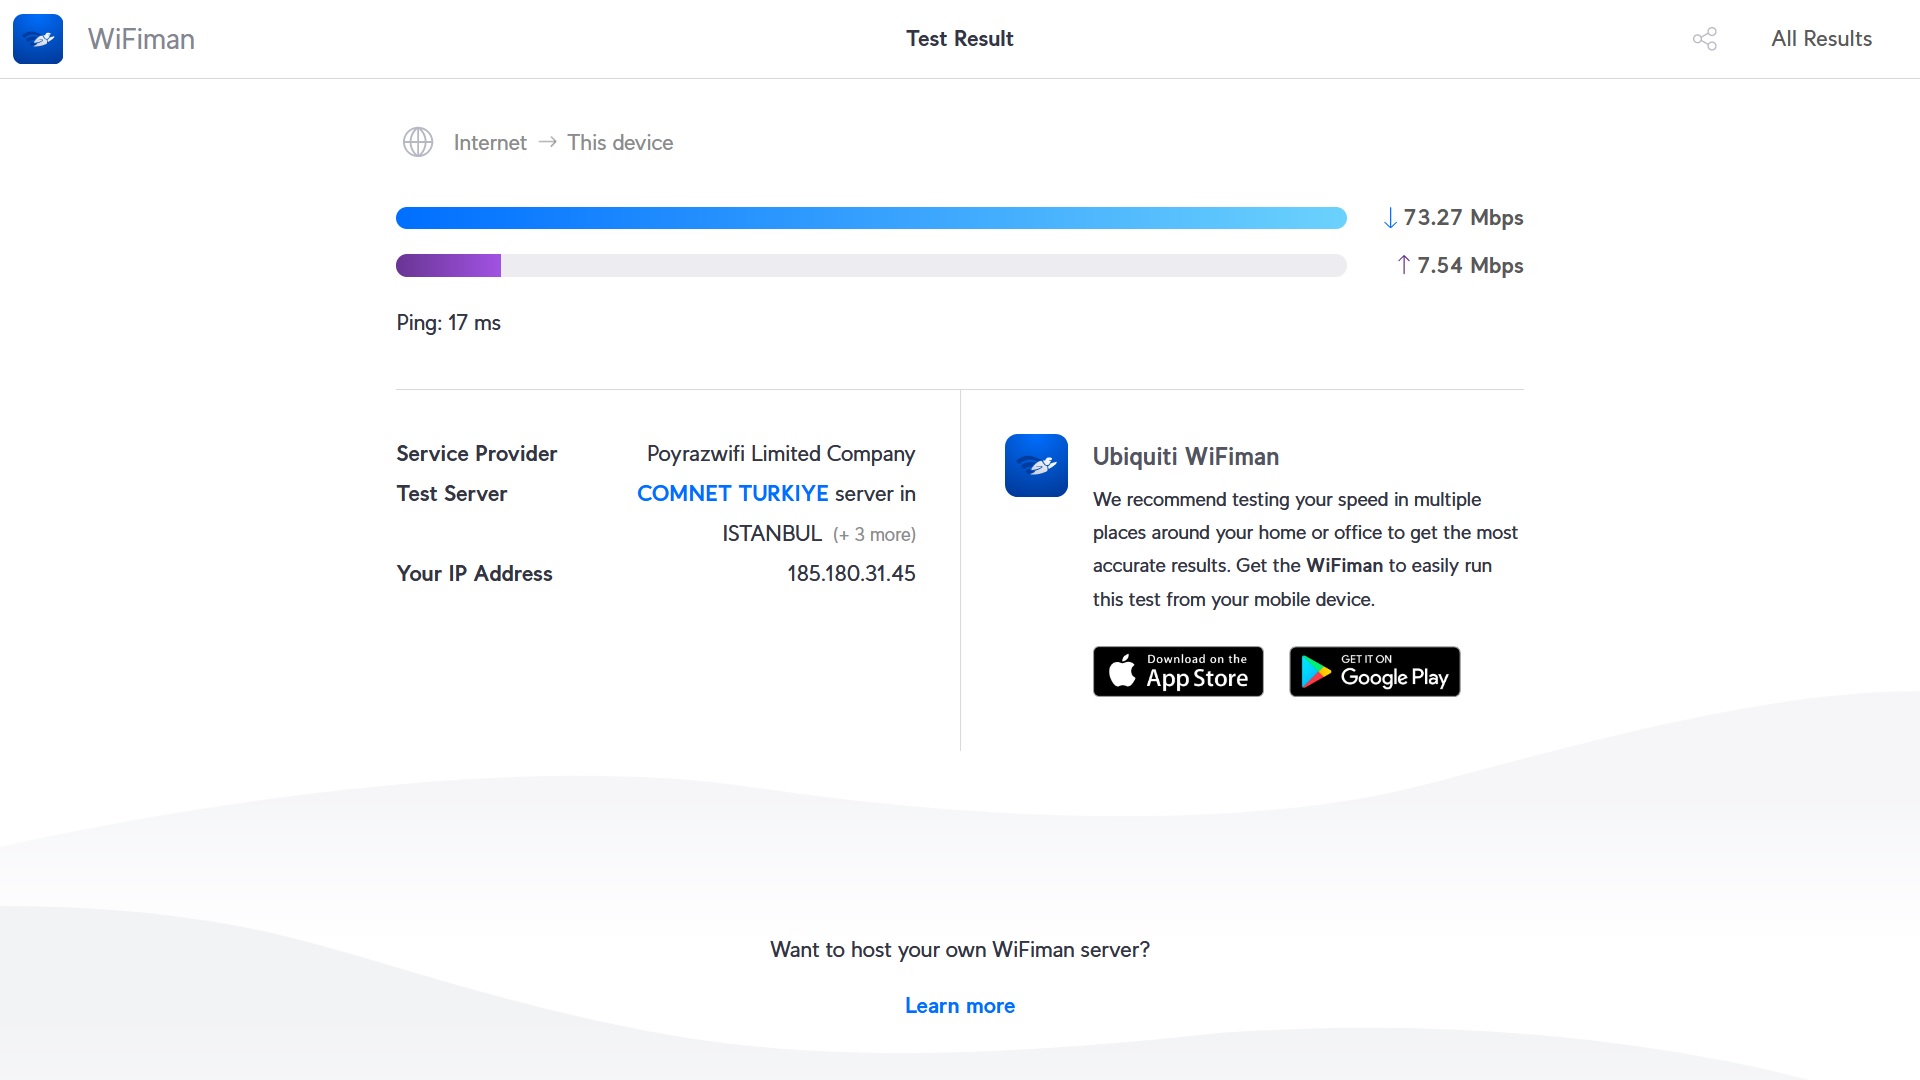Click the purple upload speed bar

(x=449, y=265)
